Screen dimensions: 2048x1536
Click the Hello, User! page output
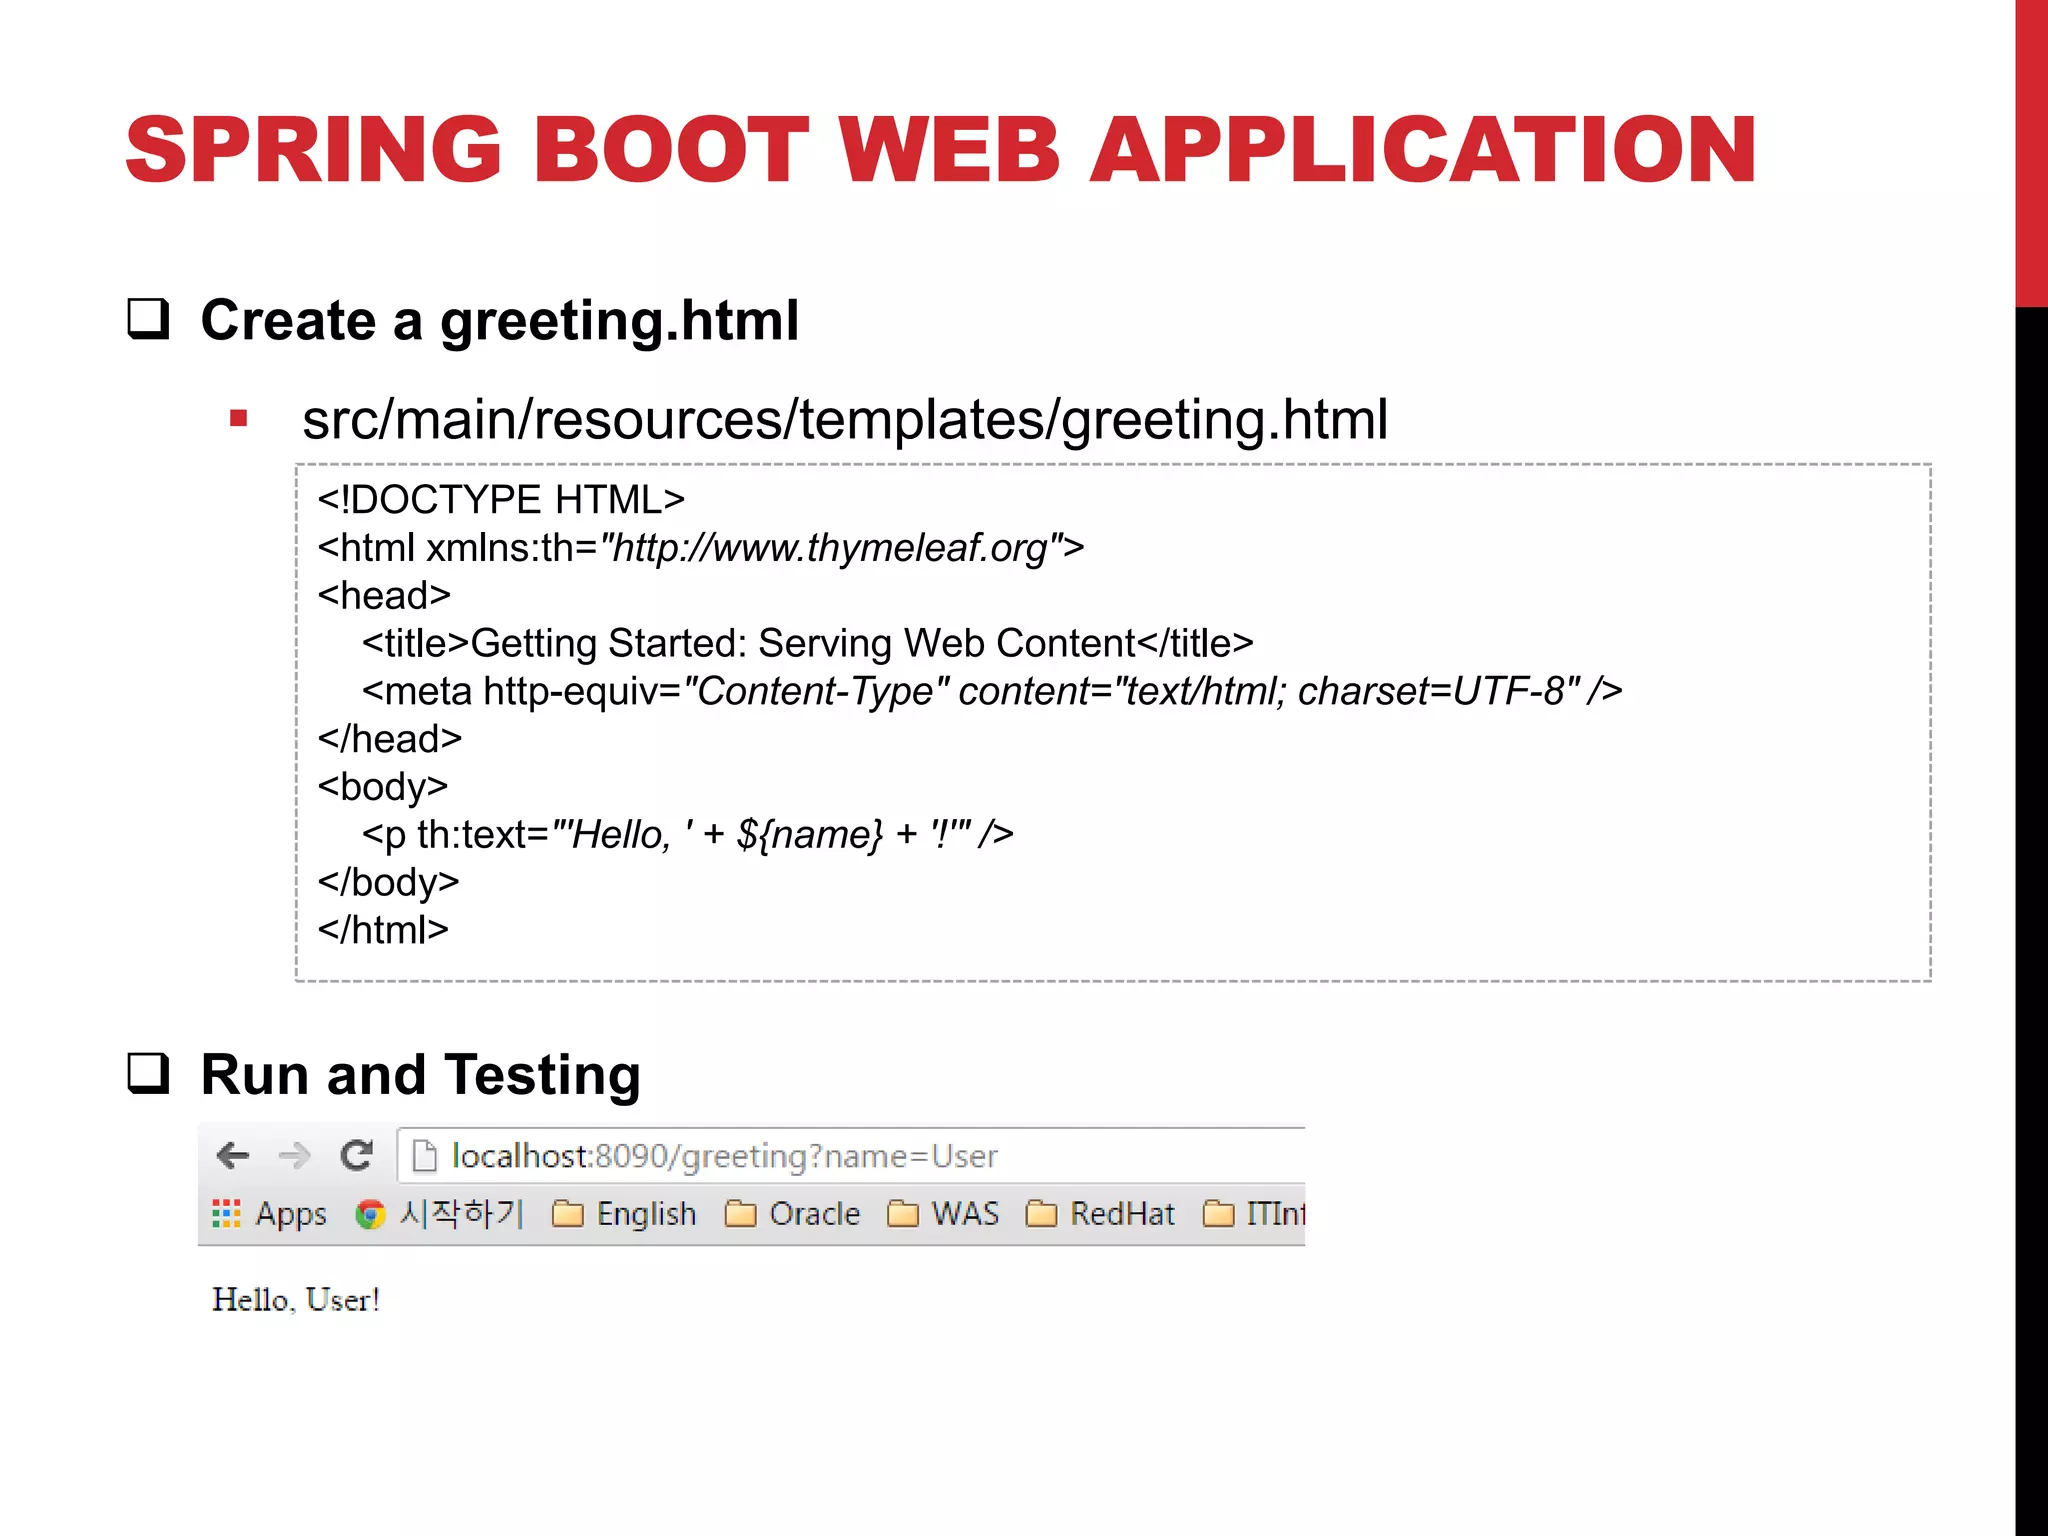[x=296, y=1300]
